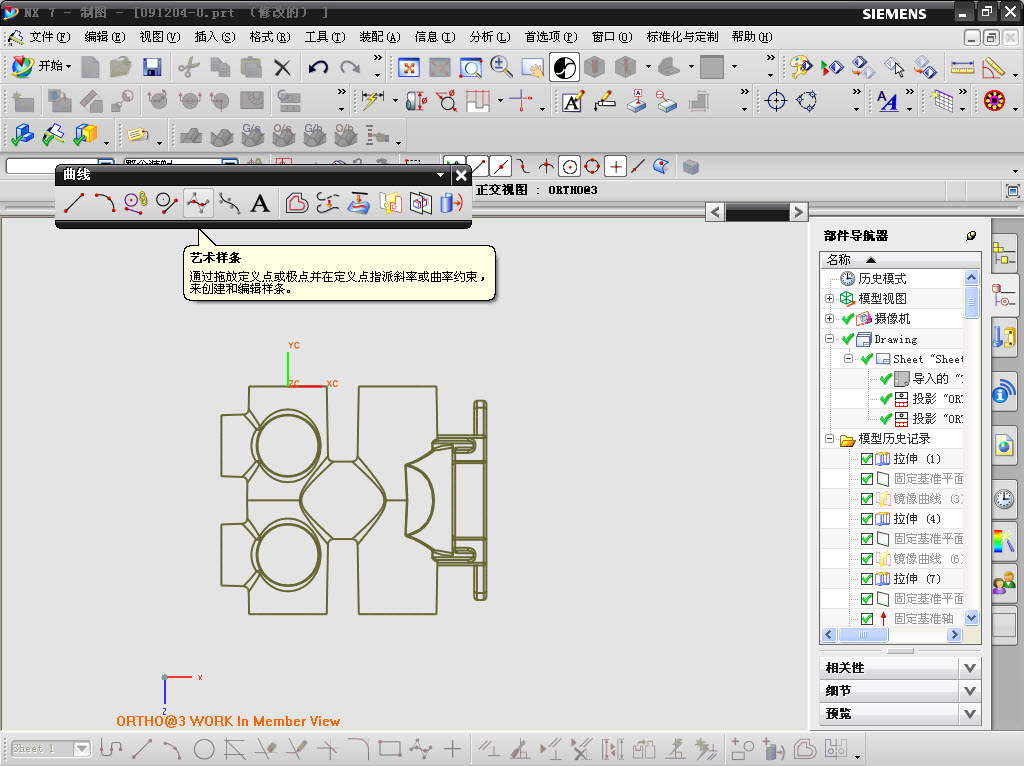Viewport: 1024px width, 766px height.
Task: Click the Text 'A' curve tool
Action: (x=260, y=204)
